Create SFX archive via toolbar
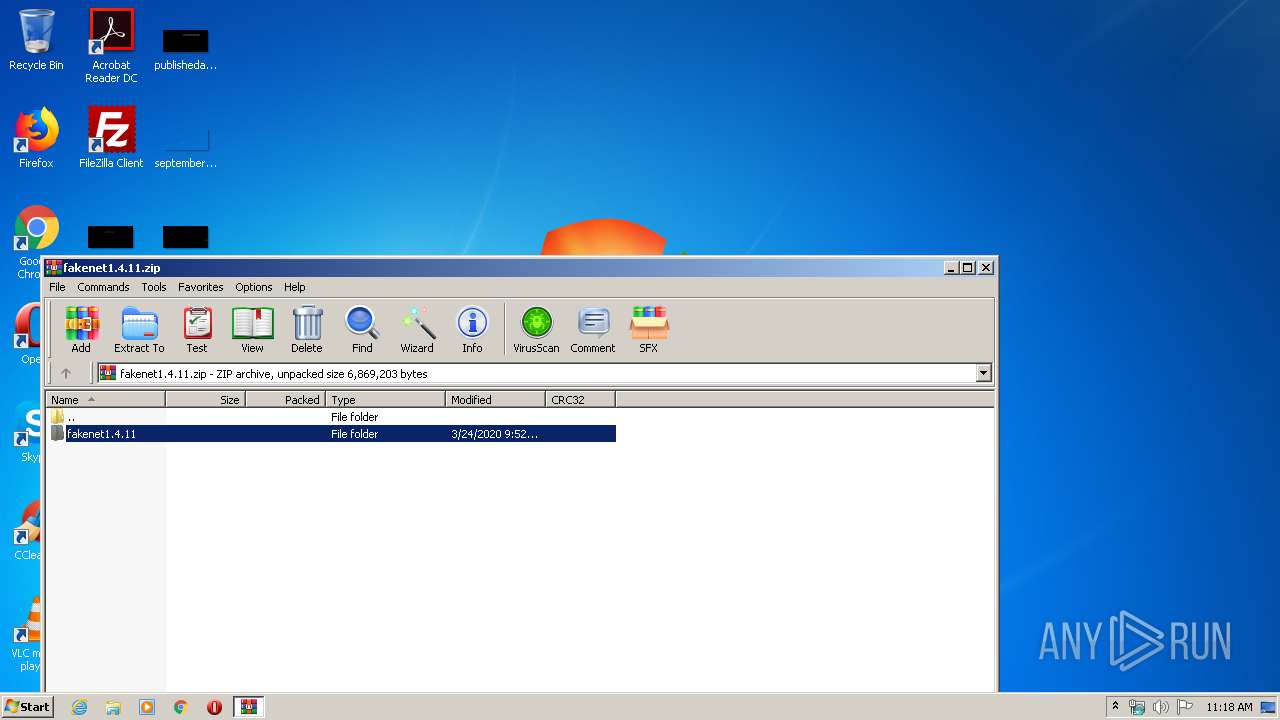Screen dimensions: 1280x720 (x=649, y=330)
